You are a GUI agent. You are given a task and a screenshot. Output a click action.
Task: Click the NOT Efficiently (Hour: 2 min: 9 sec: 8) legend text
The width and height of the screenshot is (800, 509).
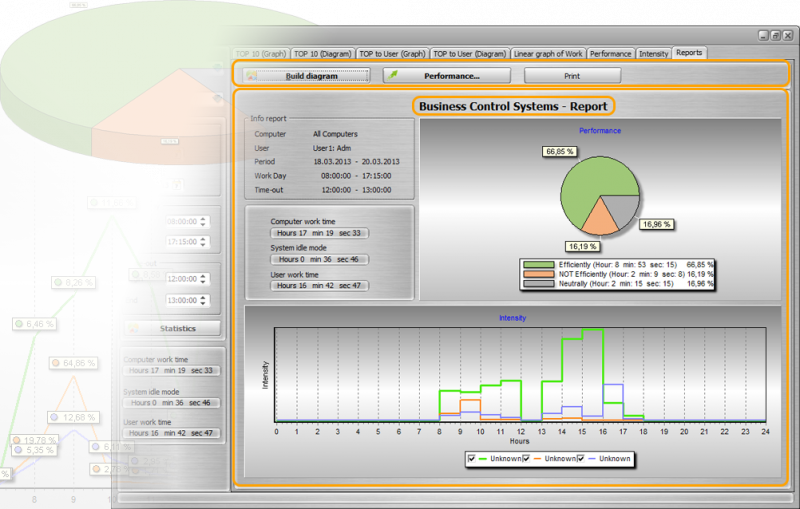621,274
